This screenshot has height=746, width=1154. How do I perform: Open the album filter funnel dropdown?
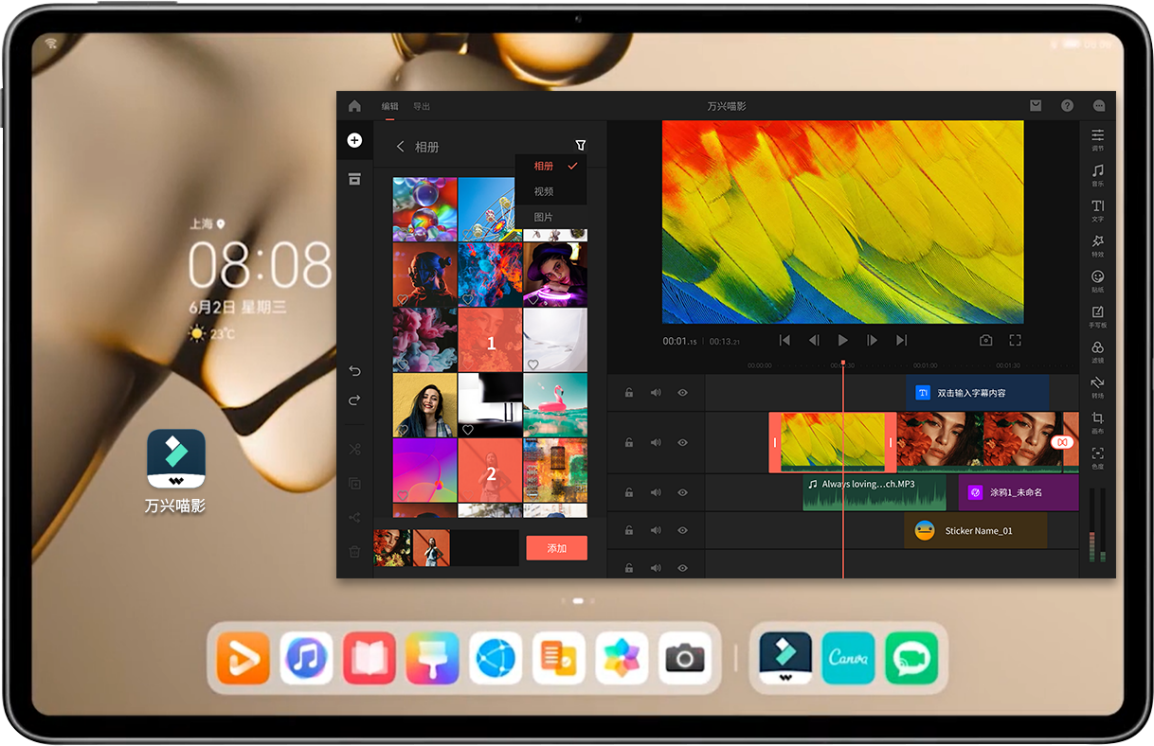pyautogui.click(x=580, y=146)
